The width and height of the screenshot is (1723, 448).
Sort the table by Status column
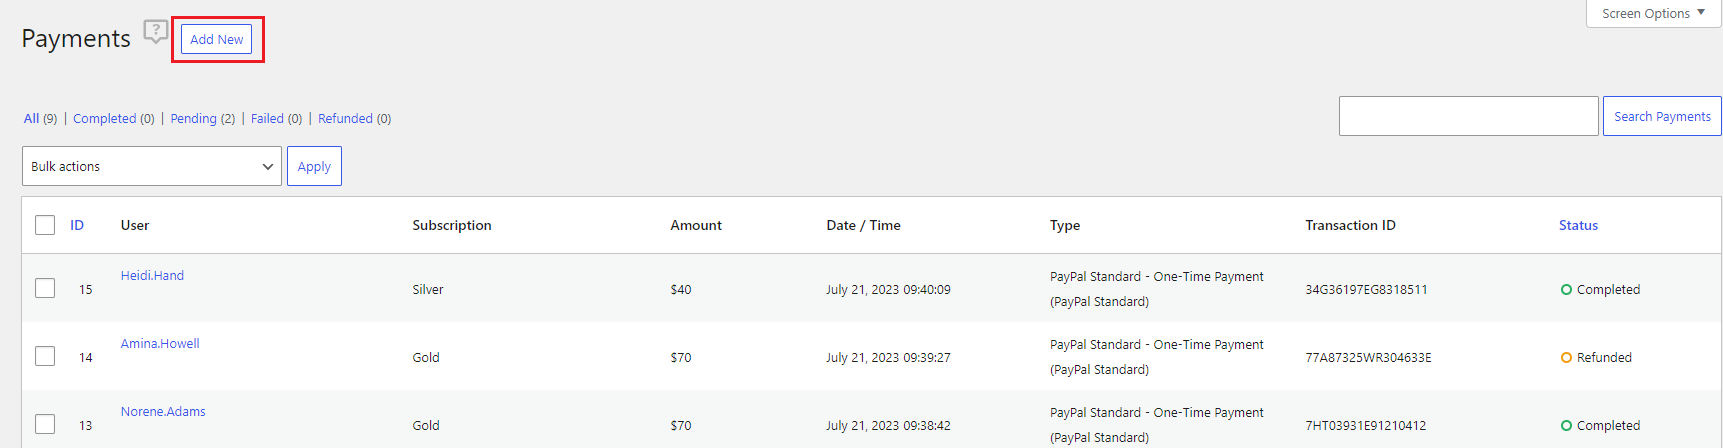(x=1578, y=225)
